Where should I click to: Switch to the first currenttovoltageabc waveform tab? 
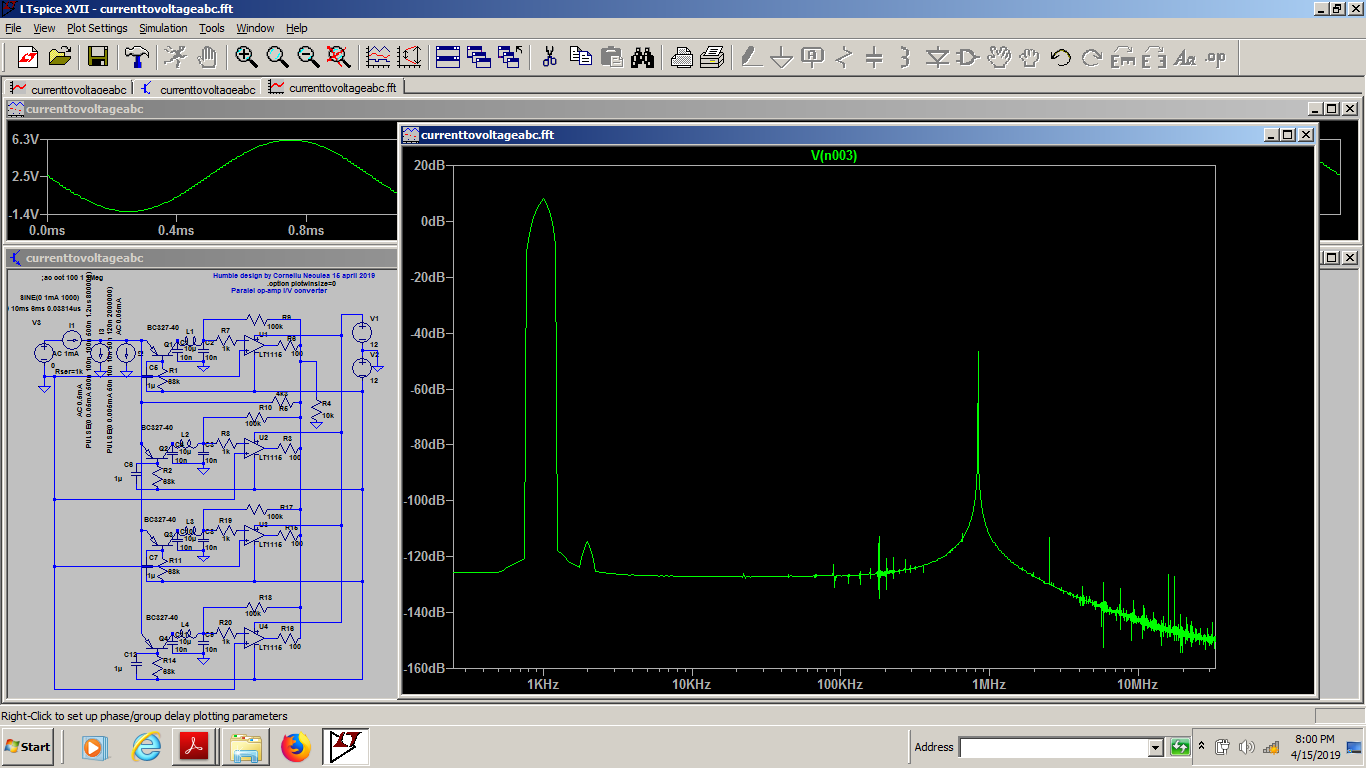(69, 88)
